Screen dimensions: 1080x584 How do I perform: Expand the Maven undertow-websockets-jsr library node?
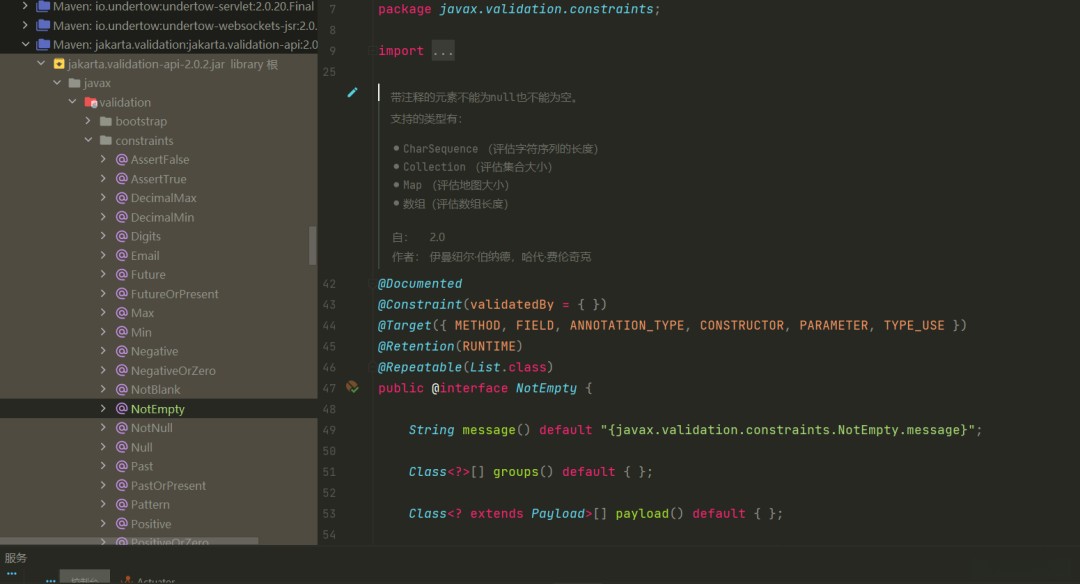(25, 25)
